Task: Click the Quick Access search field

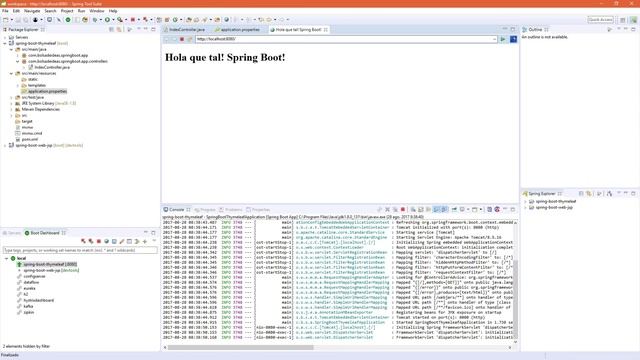Action: (x=600, y=20)
